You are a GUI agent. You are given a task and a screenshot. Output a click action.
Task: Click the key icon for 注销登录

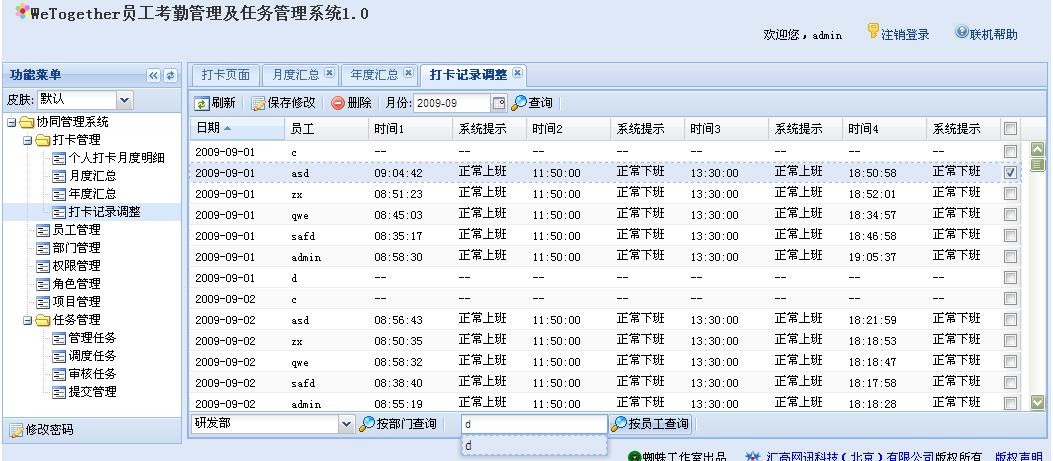(873, 31)
